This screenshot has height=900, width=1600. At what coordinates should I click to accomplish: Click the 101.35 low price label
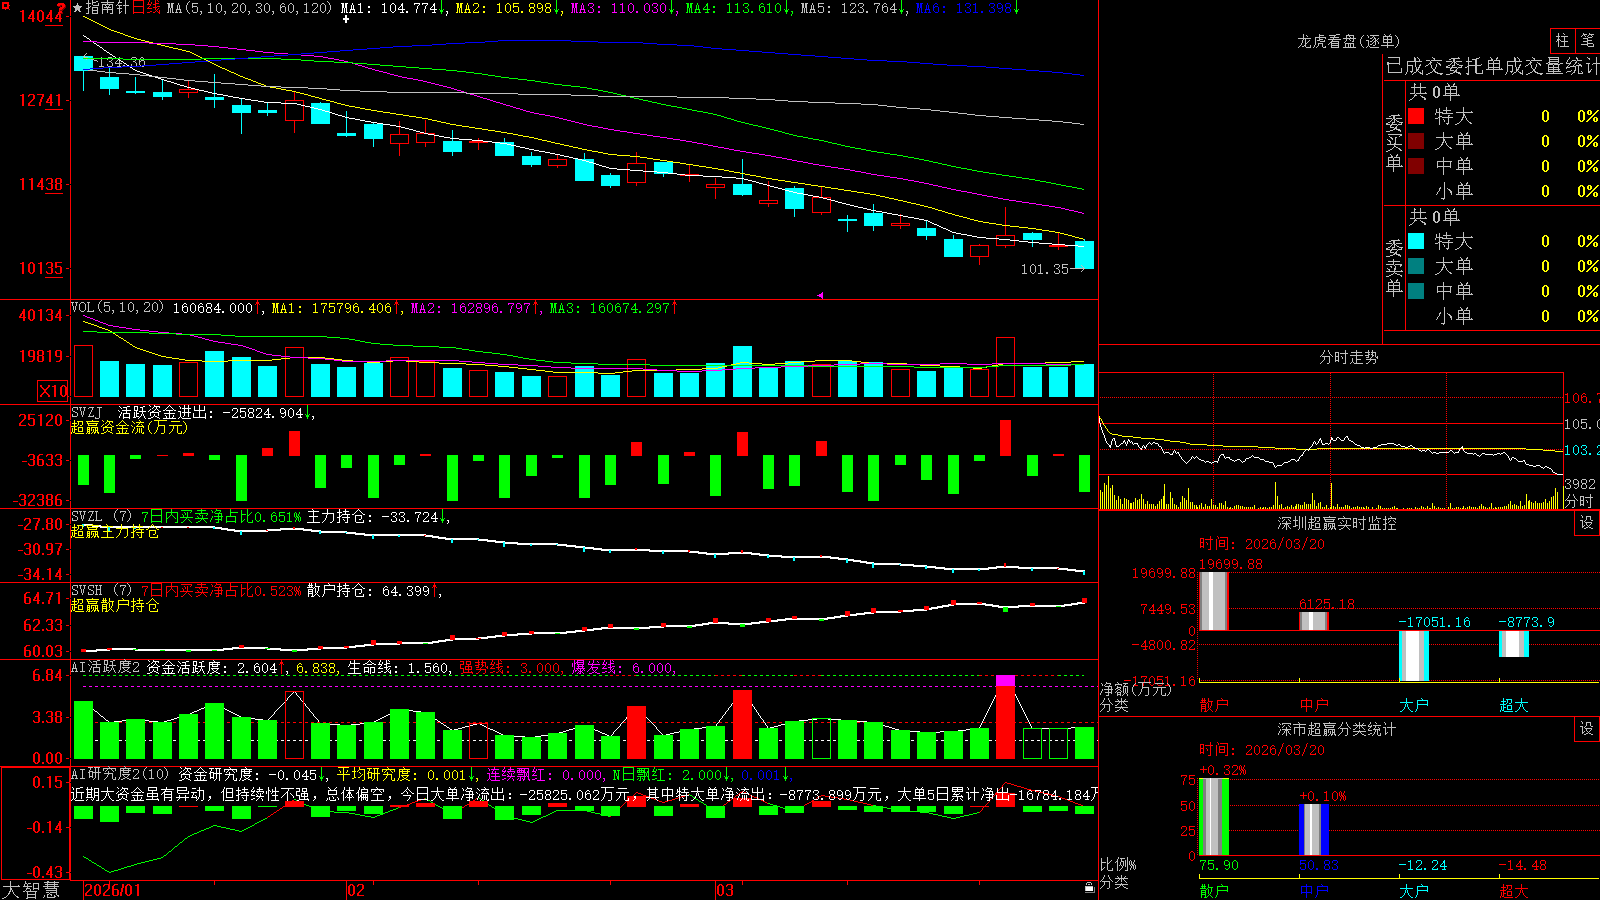1044,269
